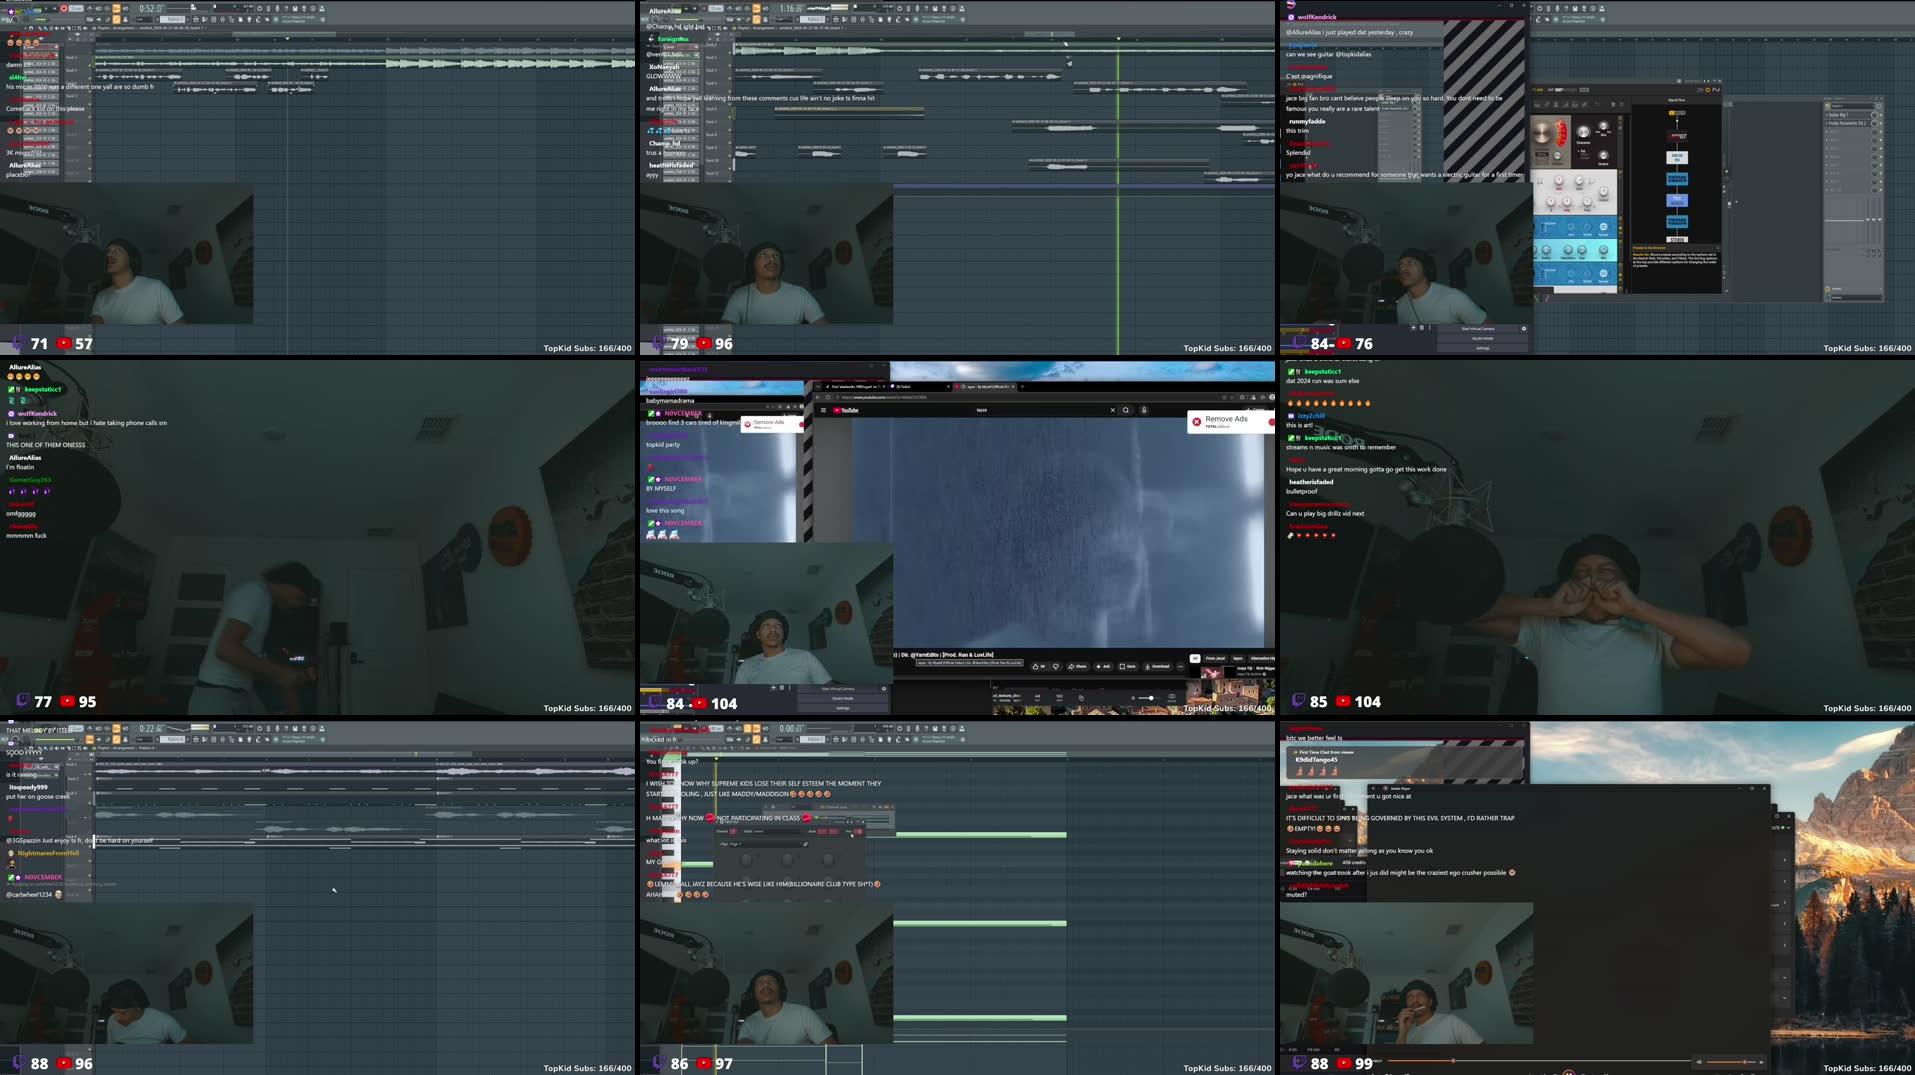Click the Guitar Rig power icon
The width and height of the screenshot is (1915, 1075).
(1708, 90)
